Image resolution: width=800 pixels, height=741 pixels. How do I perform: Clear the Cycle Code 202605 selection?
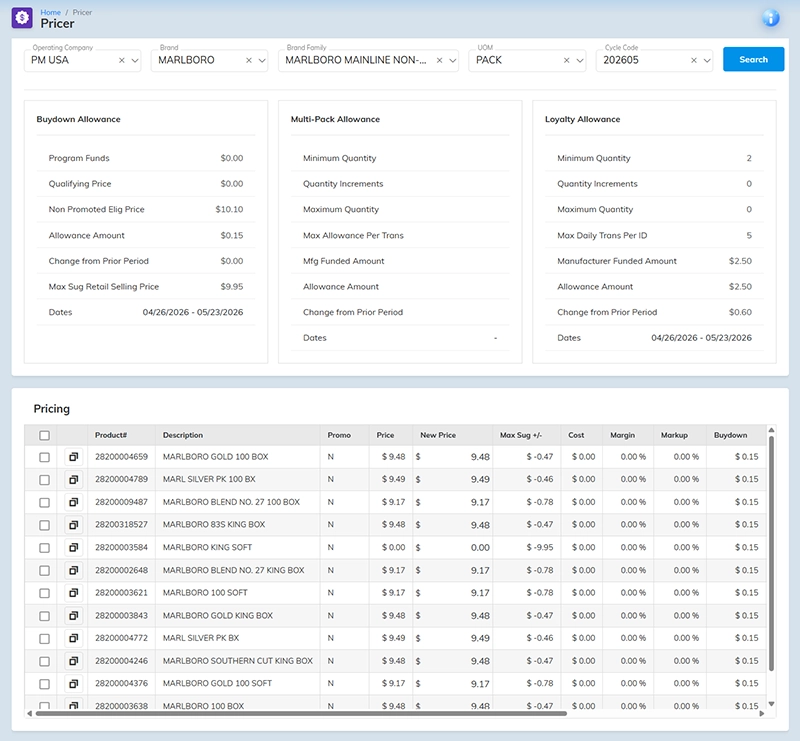click(x=693, y=60)
